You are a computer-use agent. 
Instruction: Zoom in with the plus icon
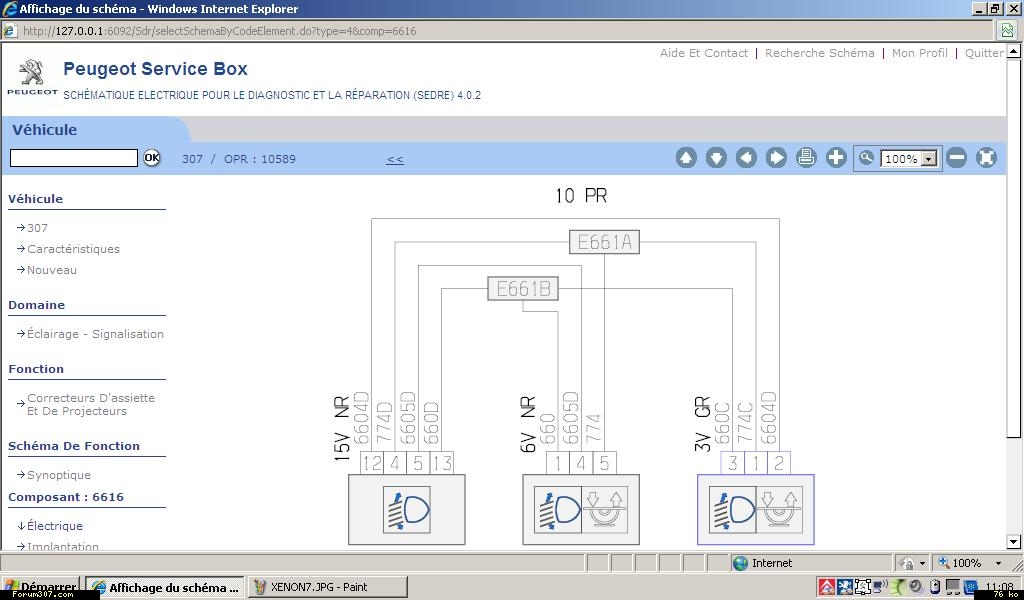(x=836, y=157)
